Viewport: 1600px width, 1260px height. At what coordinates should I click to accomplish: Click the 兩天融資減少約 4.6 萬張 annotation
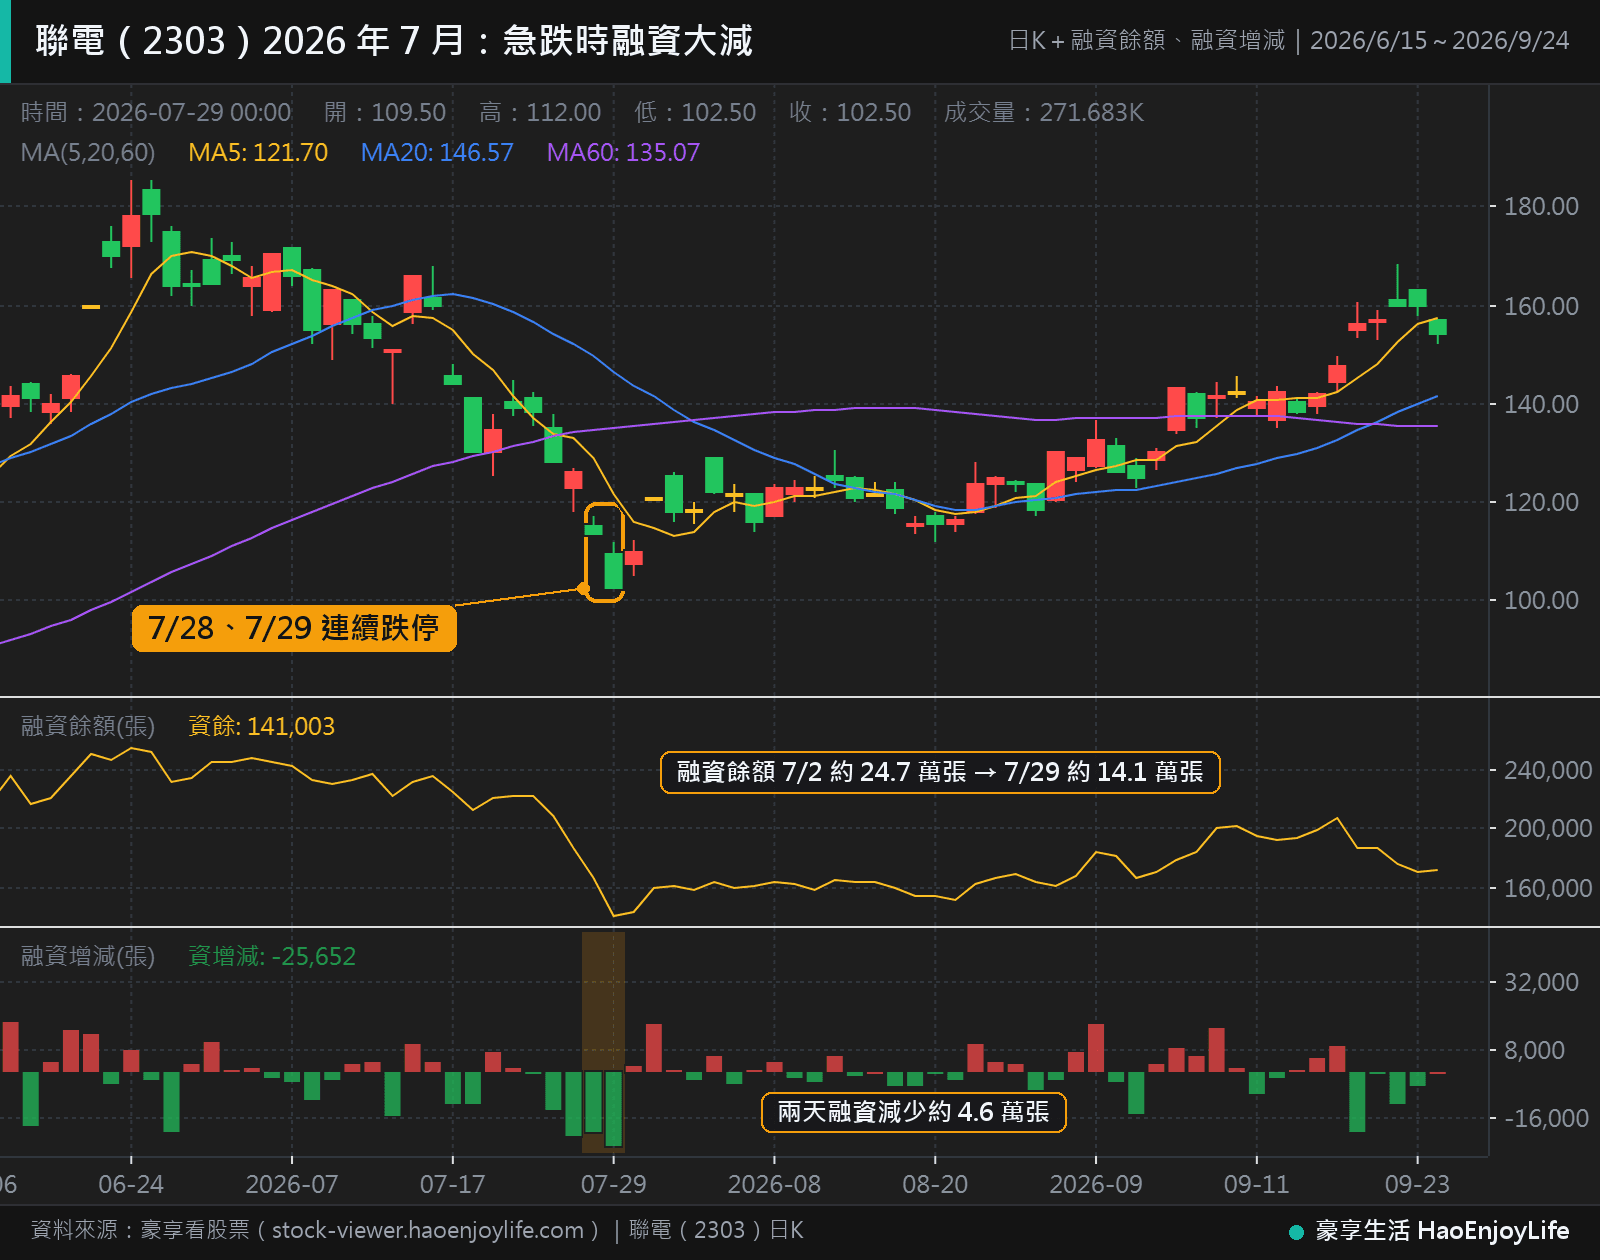[x=914, y=1112]
